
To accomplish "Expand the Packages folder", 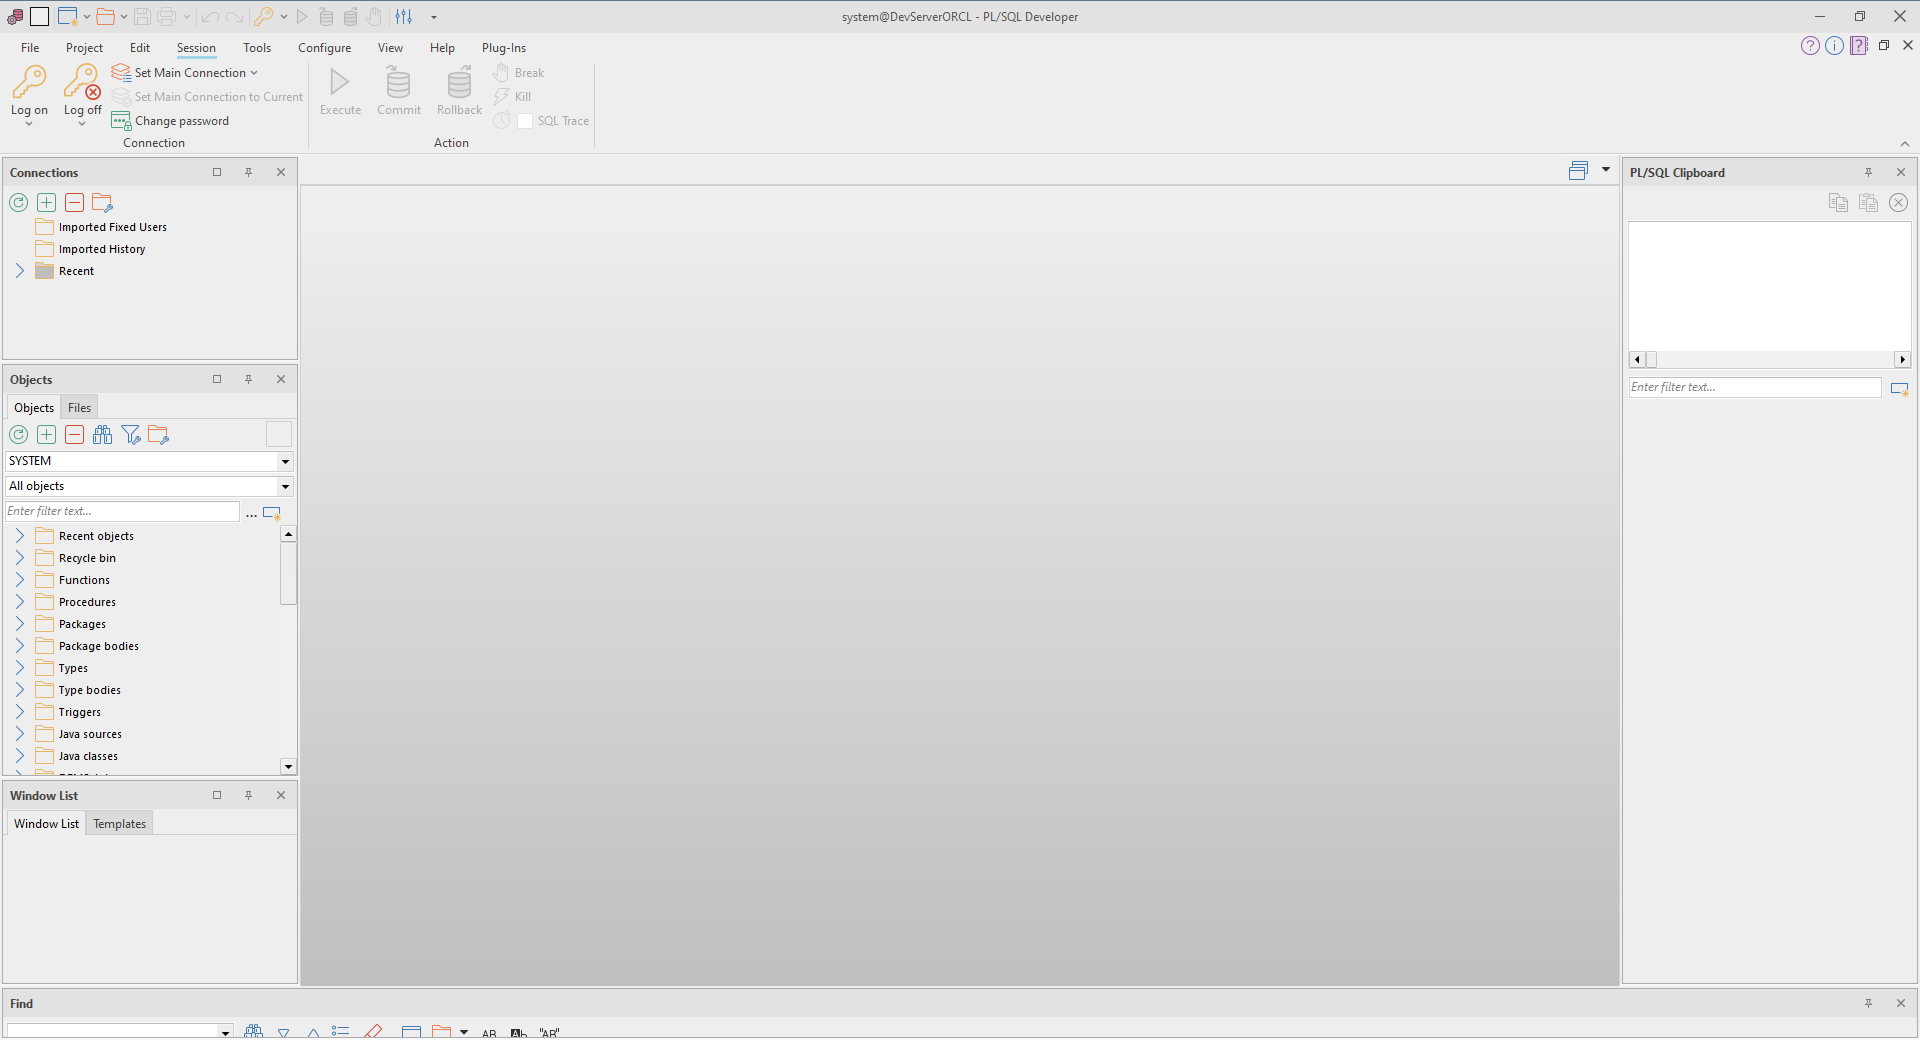I will click(19, 624).
